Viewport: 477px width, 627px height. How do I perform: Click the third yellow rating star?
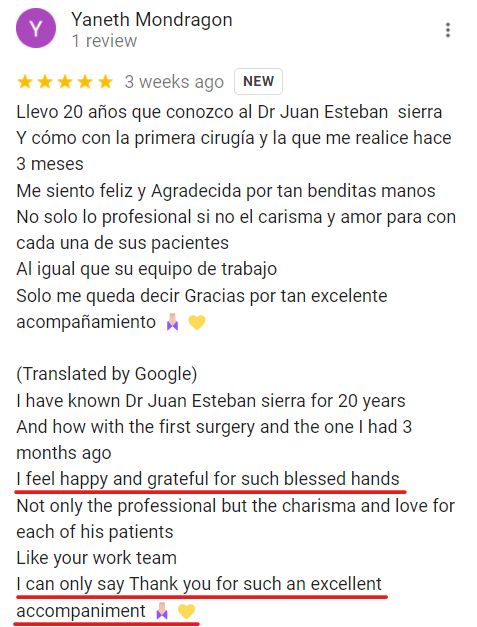coord(65,82)
